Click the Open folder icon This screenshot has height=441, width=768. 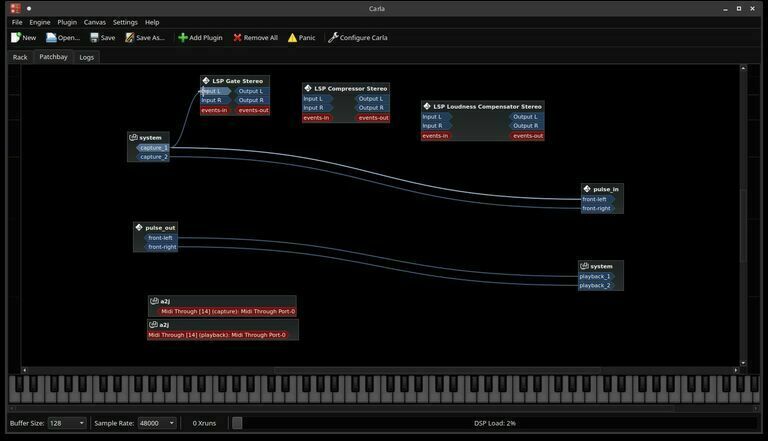(51, 37)
